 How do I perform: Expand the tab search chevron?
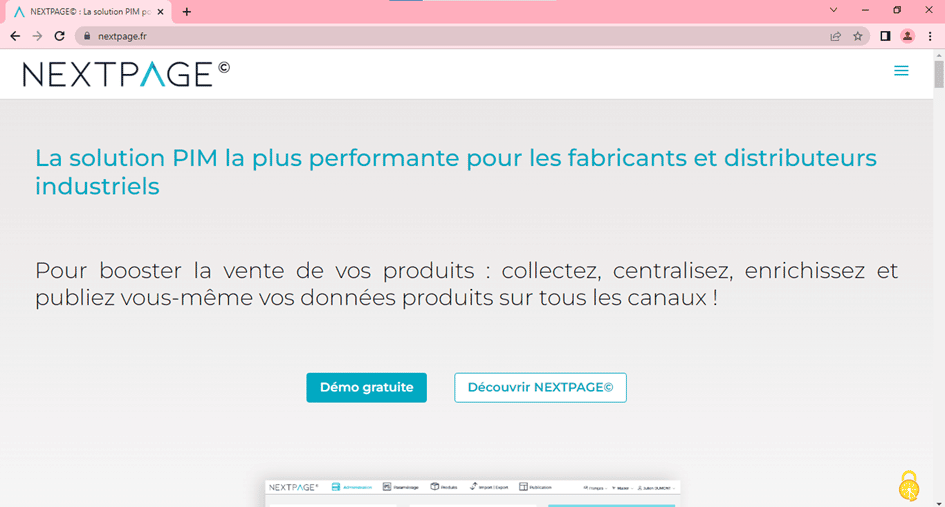(x=834, y=10)
